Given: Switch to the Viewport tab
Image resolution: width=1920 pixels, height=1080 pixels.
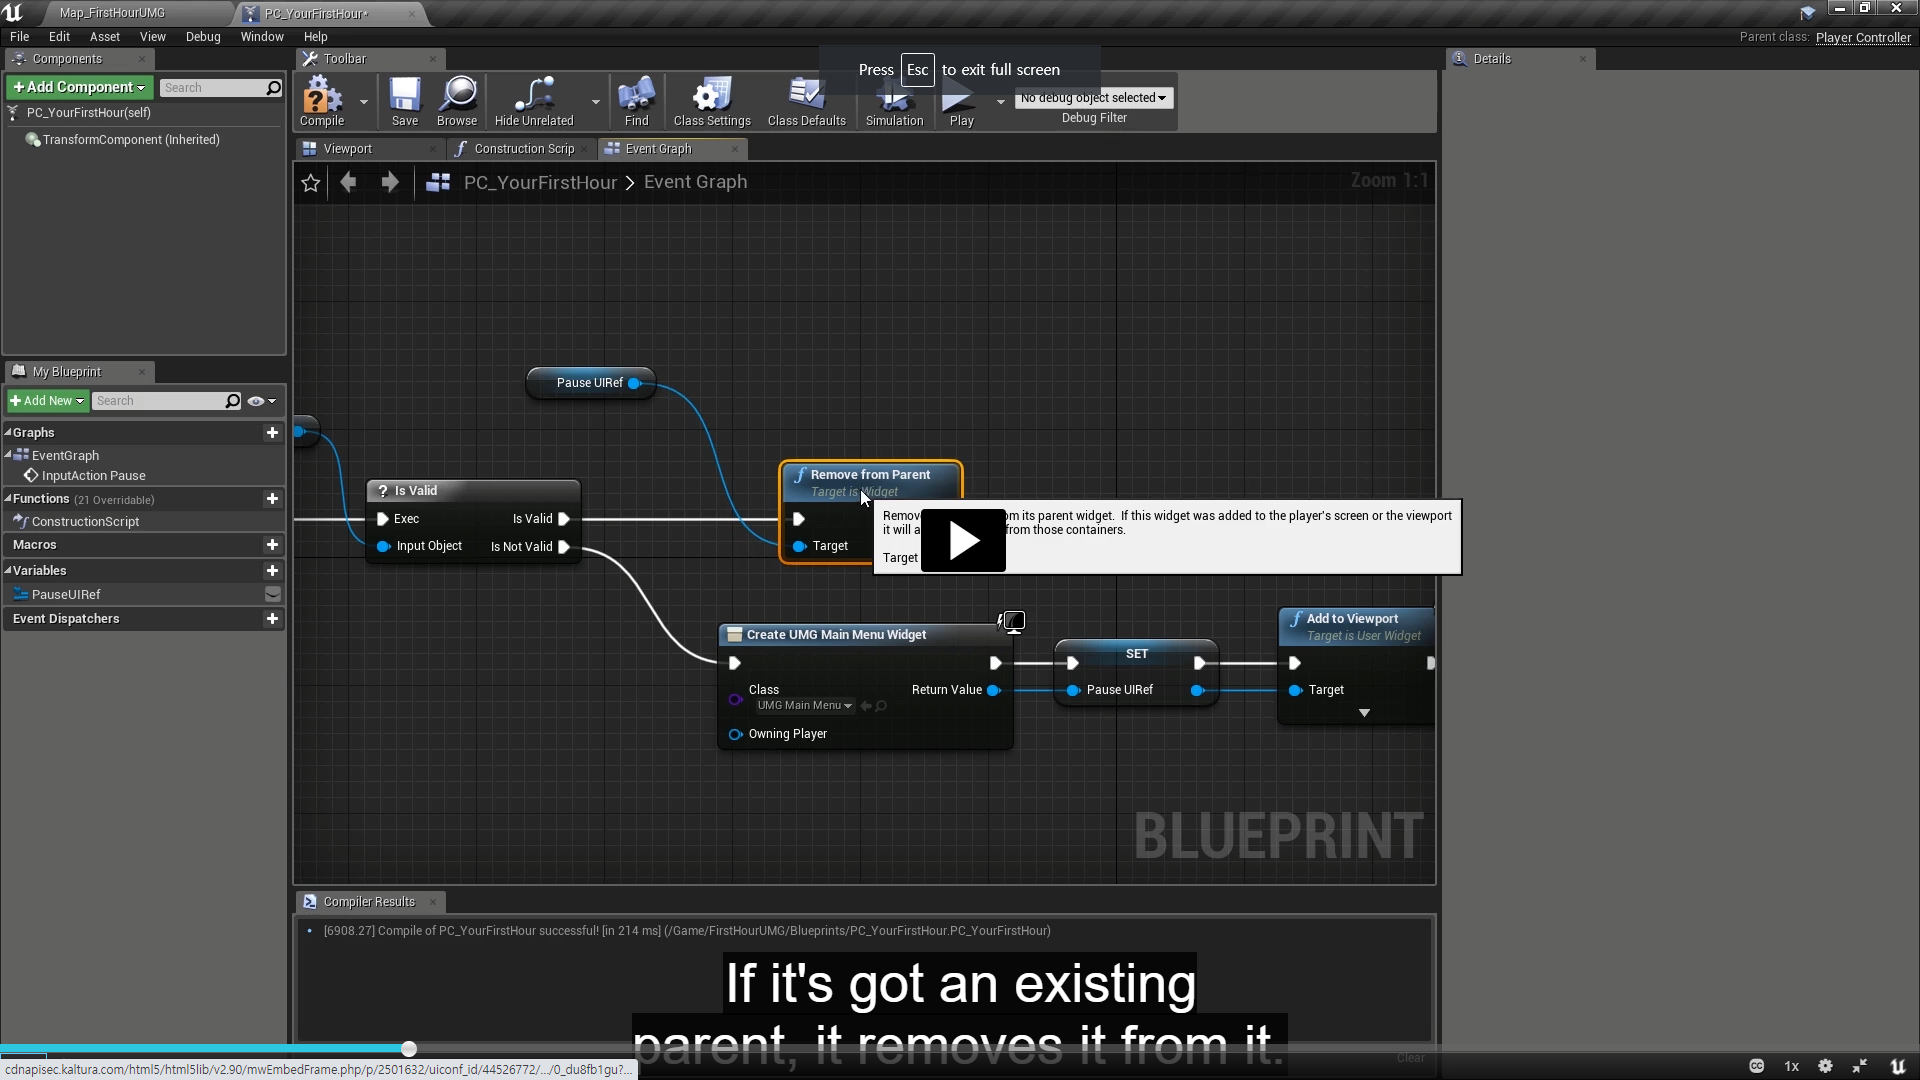Looking at the screenshot, I should 347,149.
